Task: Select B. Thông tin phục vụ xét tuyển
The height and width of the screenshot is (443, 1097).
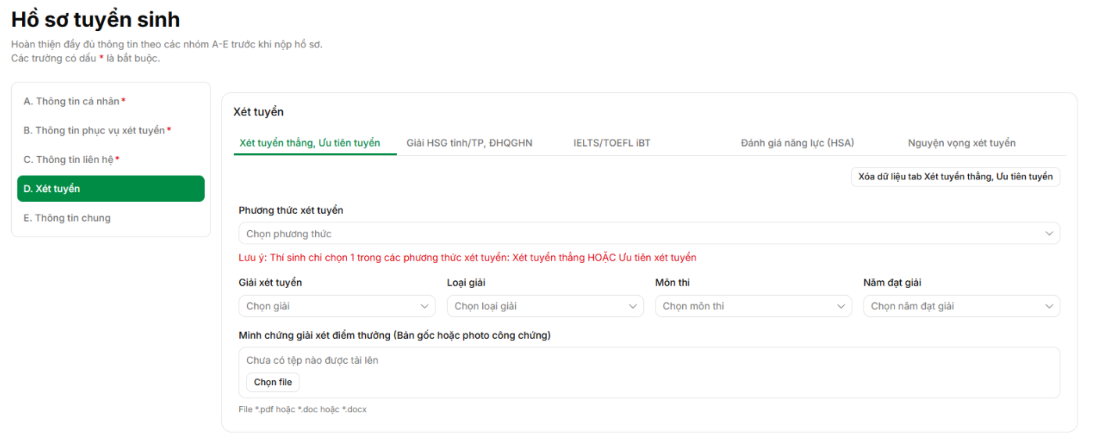Action: pos(111,130)
